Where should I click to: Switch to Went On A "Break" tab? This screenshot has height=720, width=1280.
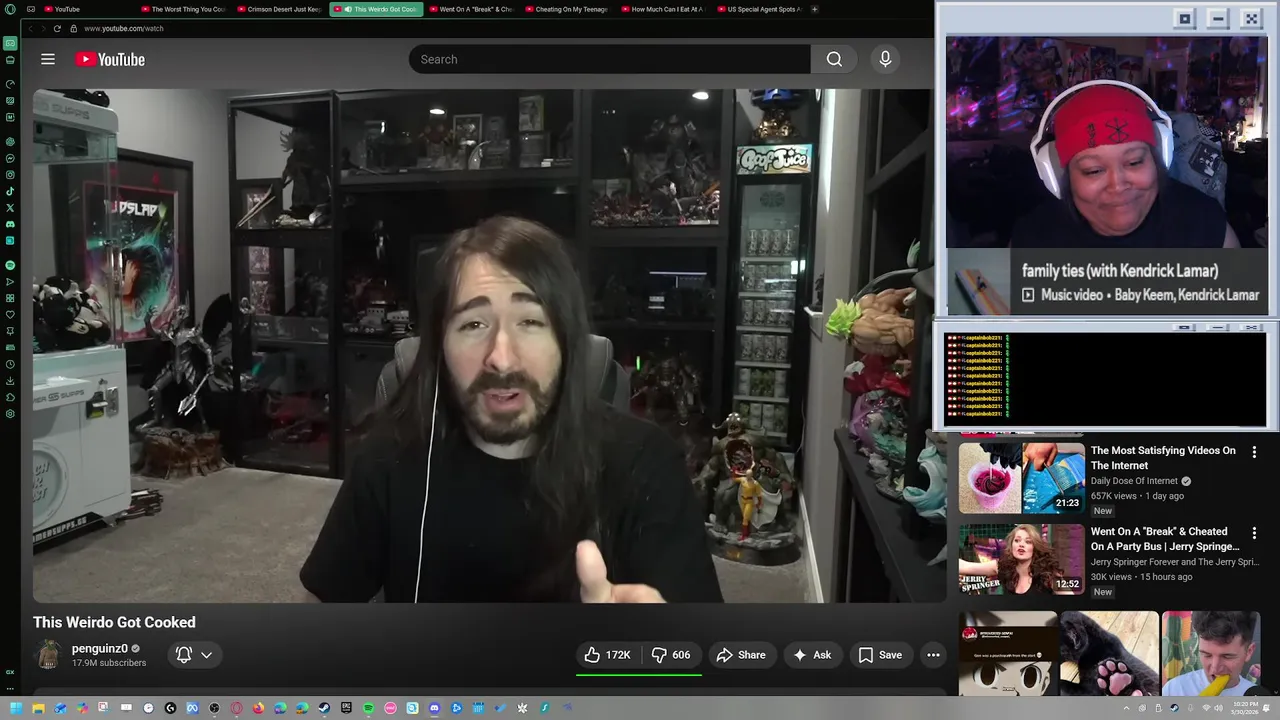point(470,9)
